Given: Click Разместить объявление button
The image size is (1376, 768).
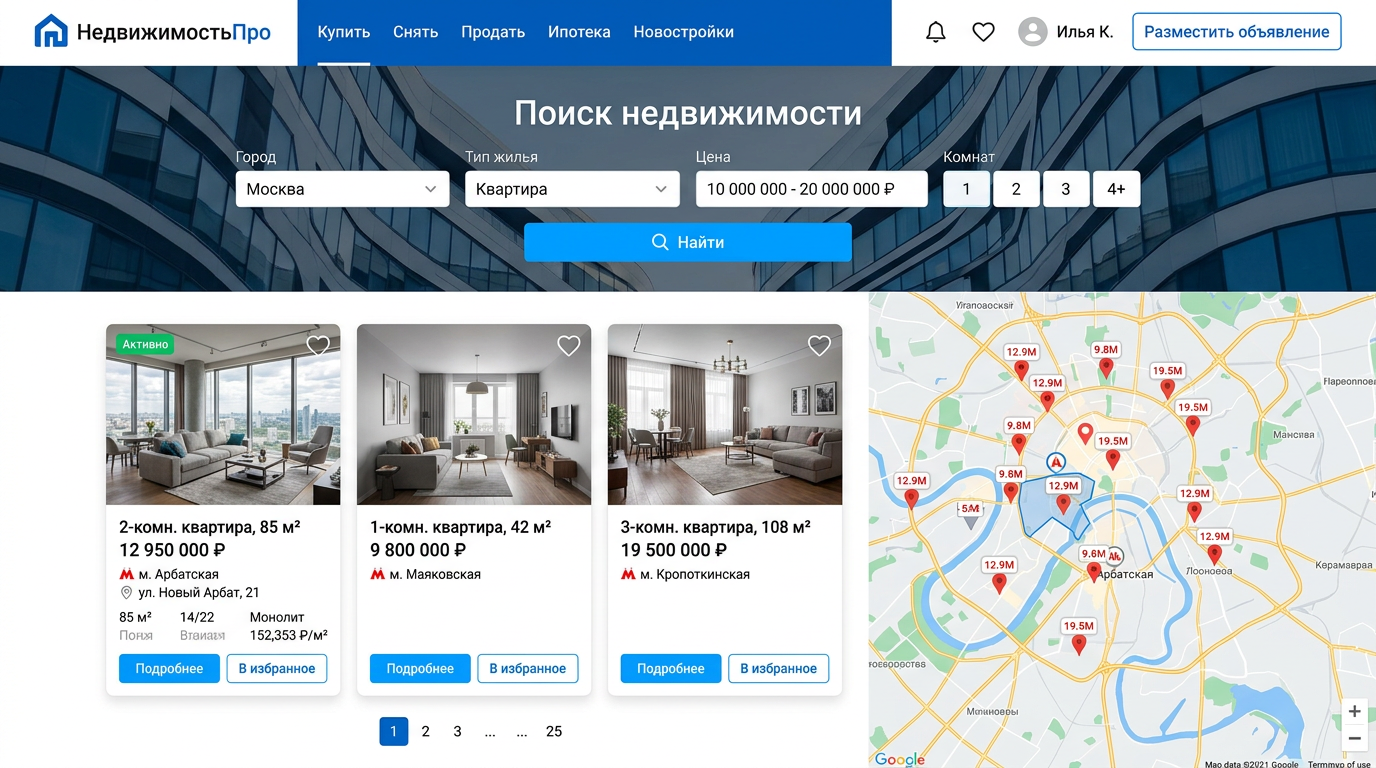Looking at the screenshot, I should coord(1236,32).
